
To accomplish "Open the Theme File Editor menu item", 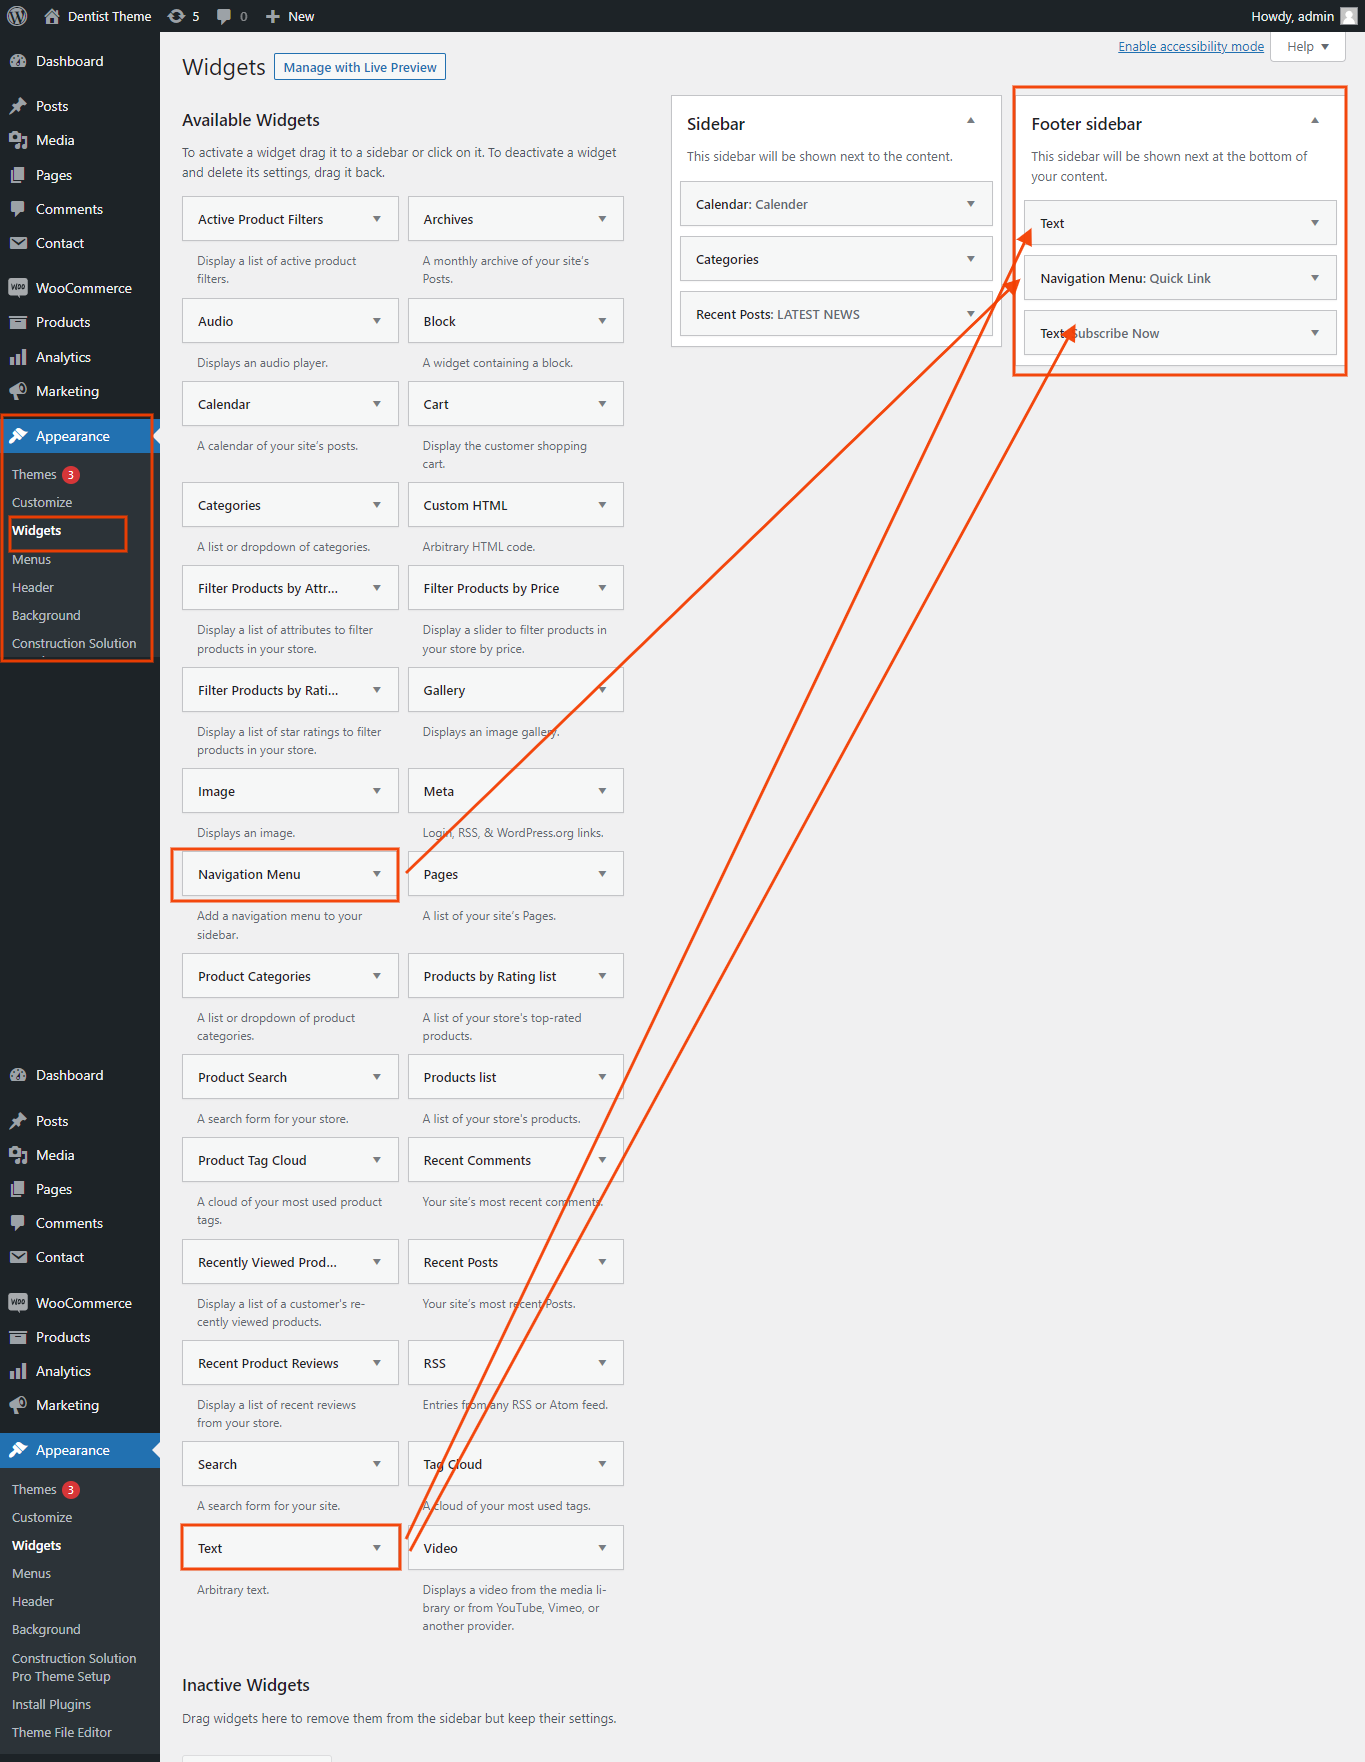I will tap(62, 1732).
